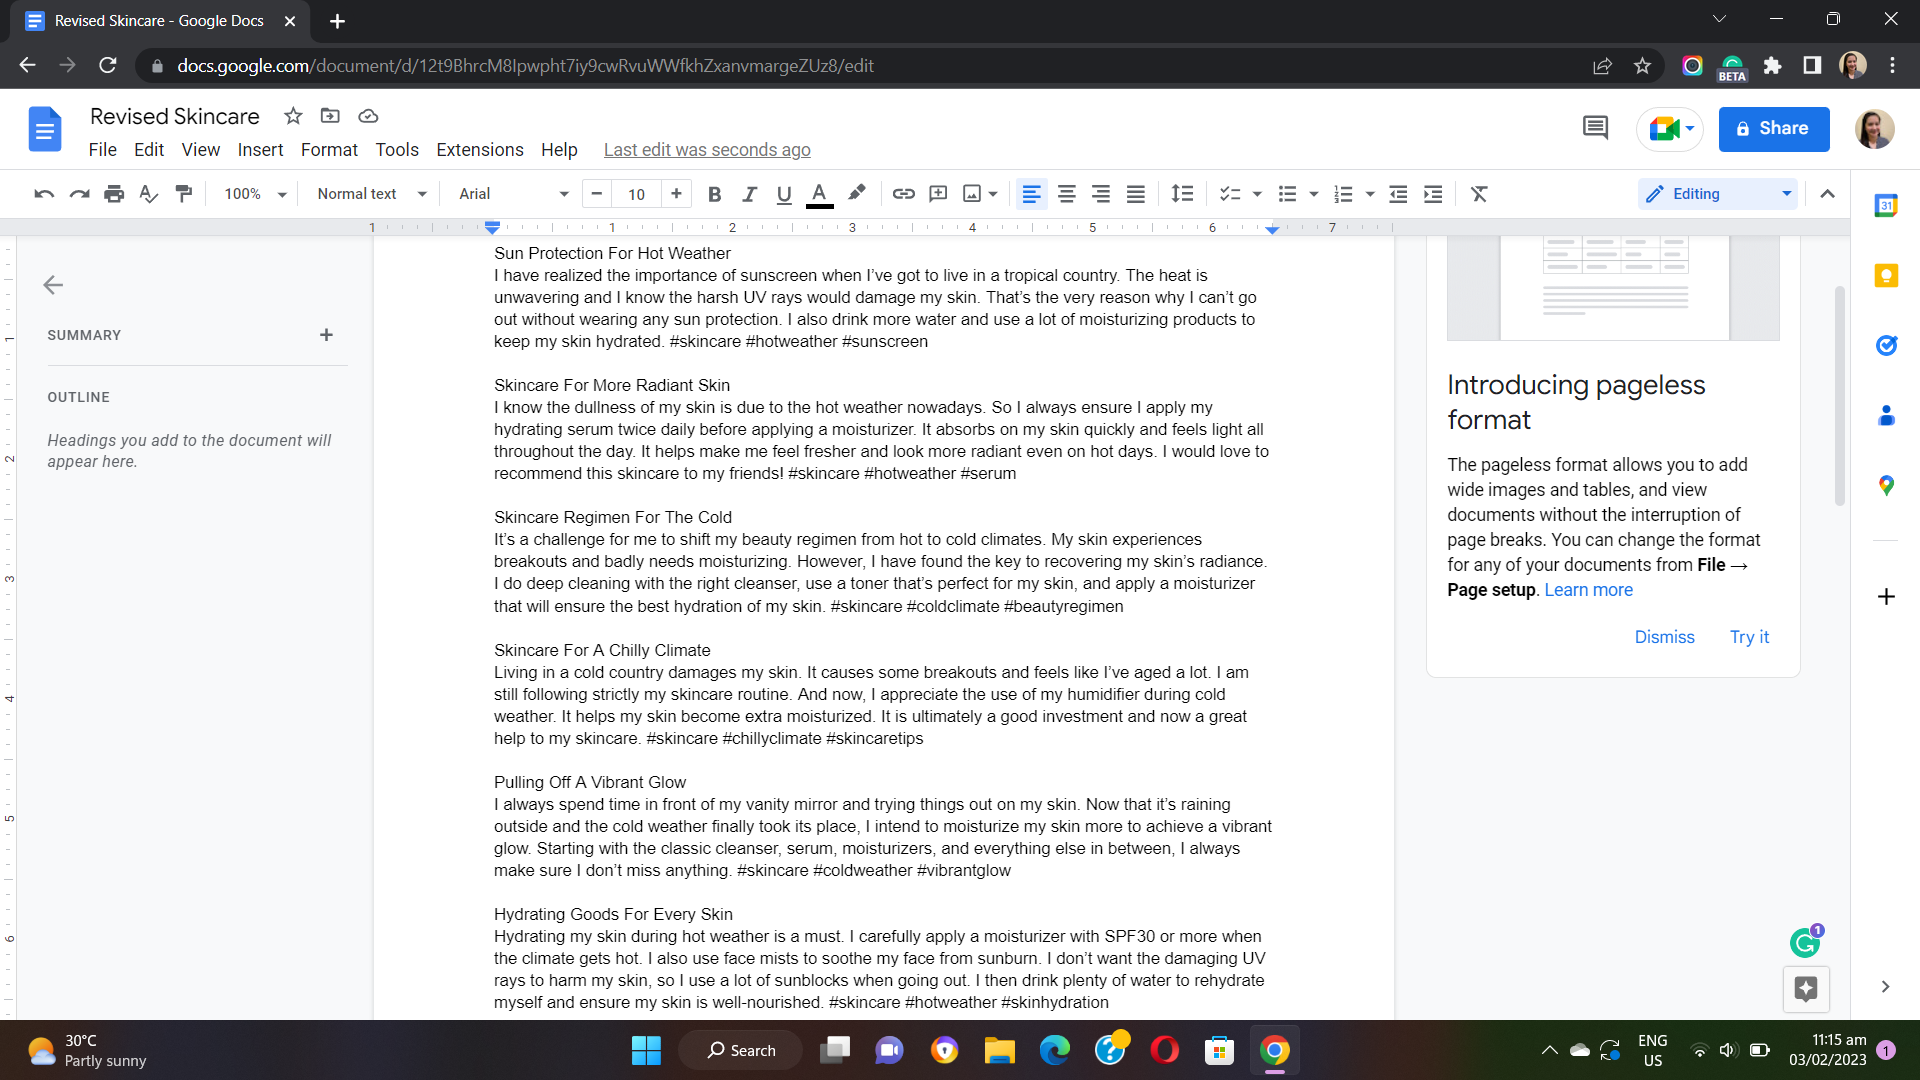Screen dimensions: 1920x1080
Task: Dismiss the pageless format card
Action: pyautogui.click(x=1664, y=637)
